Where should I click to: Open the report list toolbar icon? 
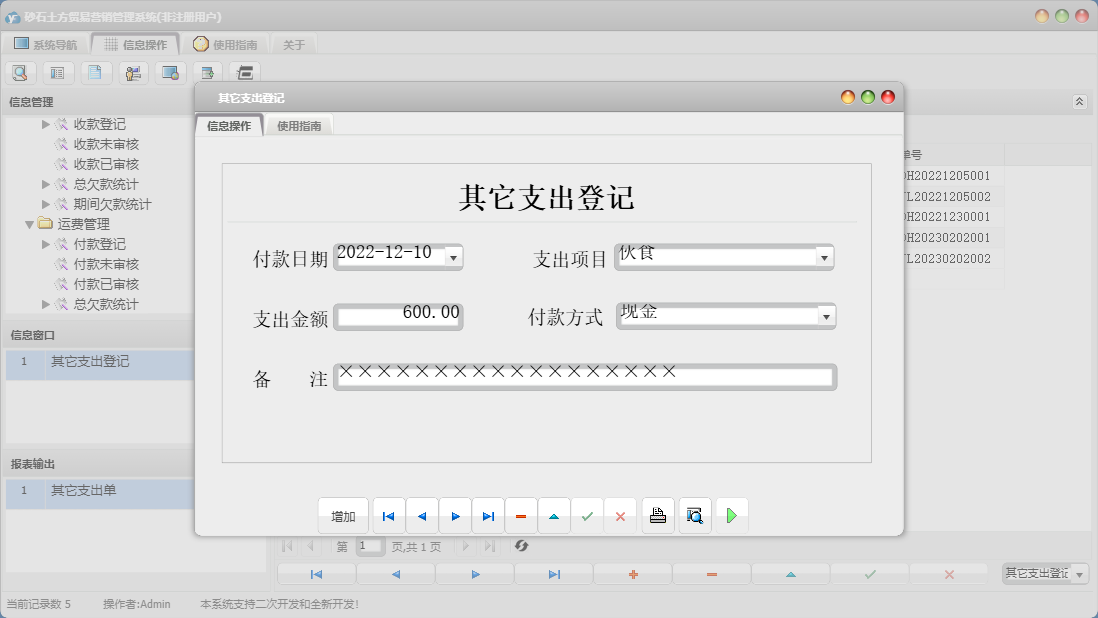pos(59,72)
